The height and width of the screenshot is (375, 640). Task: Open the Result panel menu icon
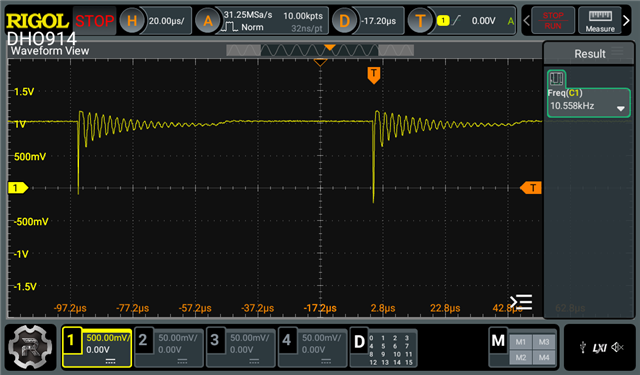click(x=617, y=51)
